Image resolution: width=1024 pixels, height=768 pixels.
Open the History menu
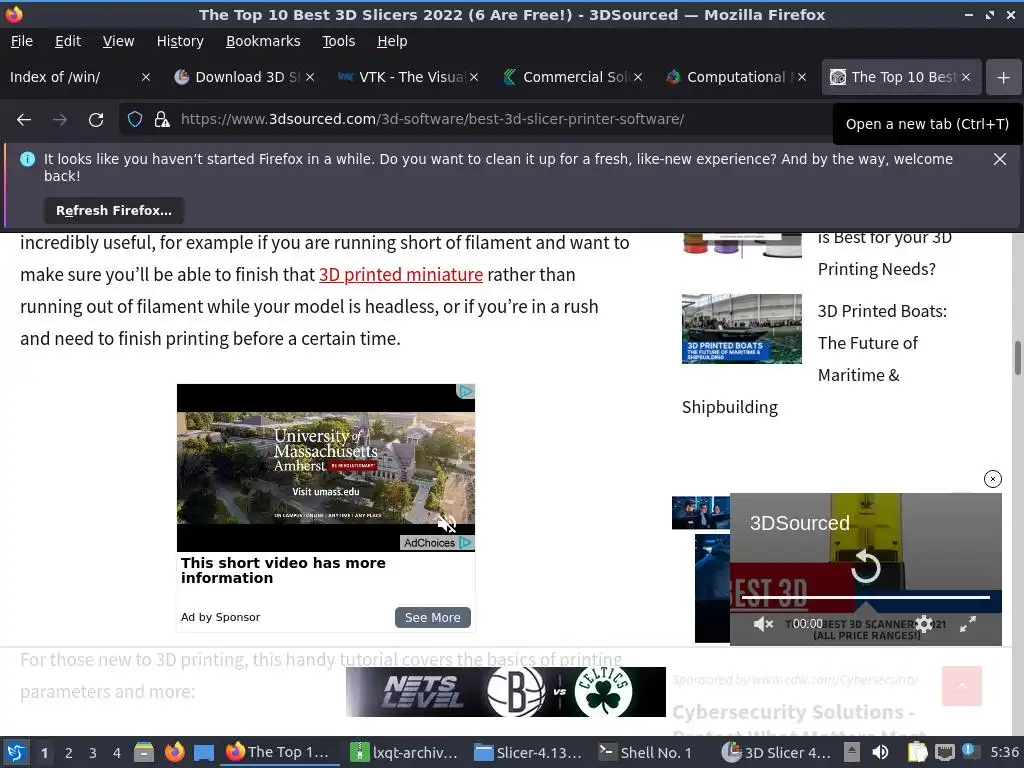point(180,41)
